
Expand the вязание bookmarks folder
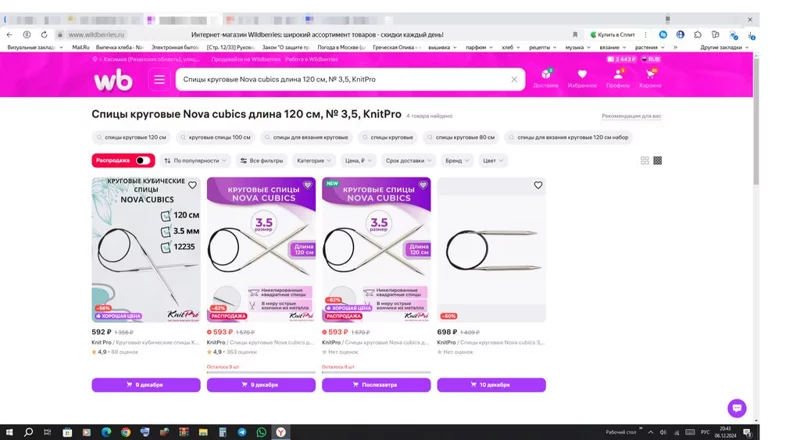point(613,47)
